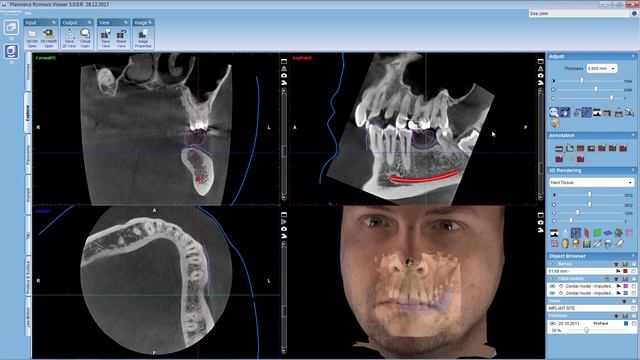Viewport: 640px width, 360px height.
Task: Open the Thickness dropdown
Action: pos(602,69)
